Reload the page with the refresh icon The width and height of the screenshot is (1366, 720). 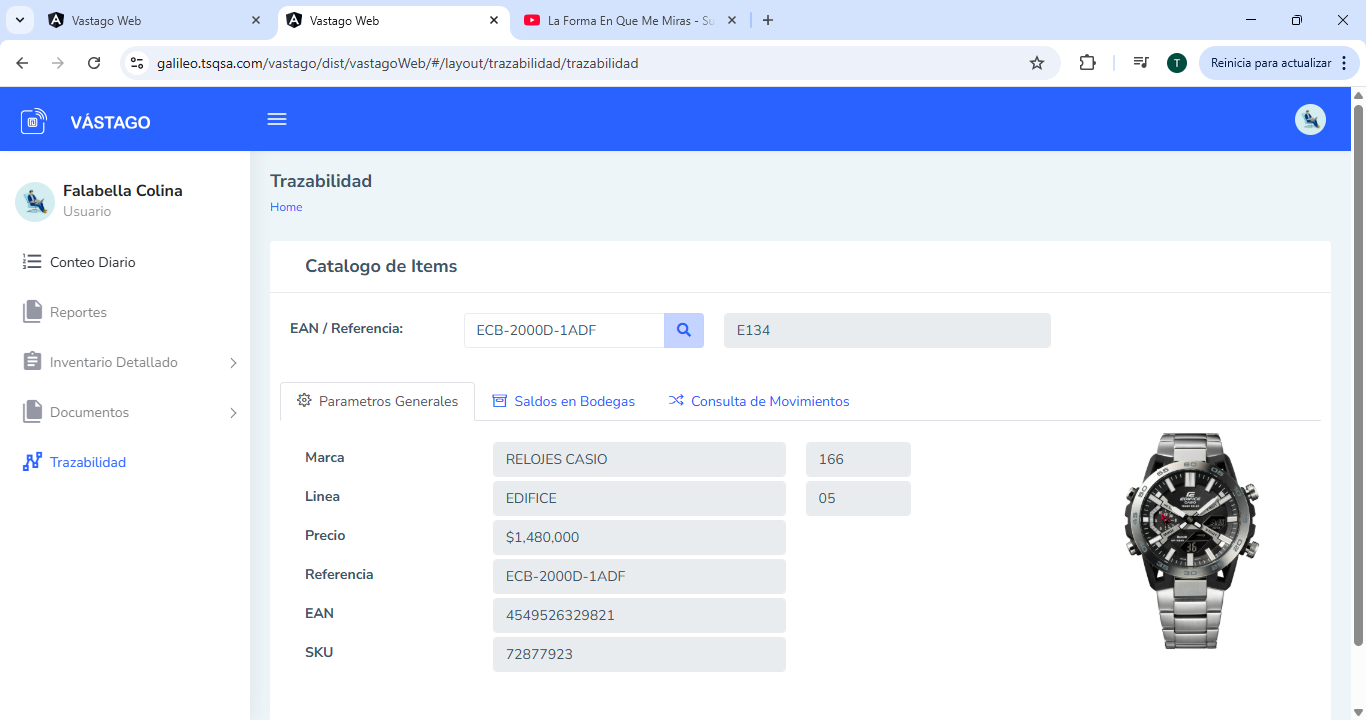coord(94,63)
